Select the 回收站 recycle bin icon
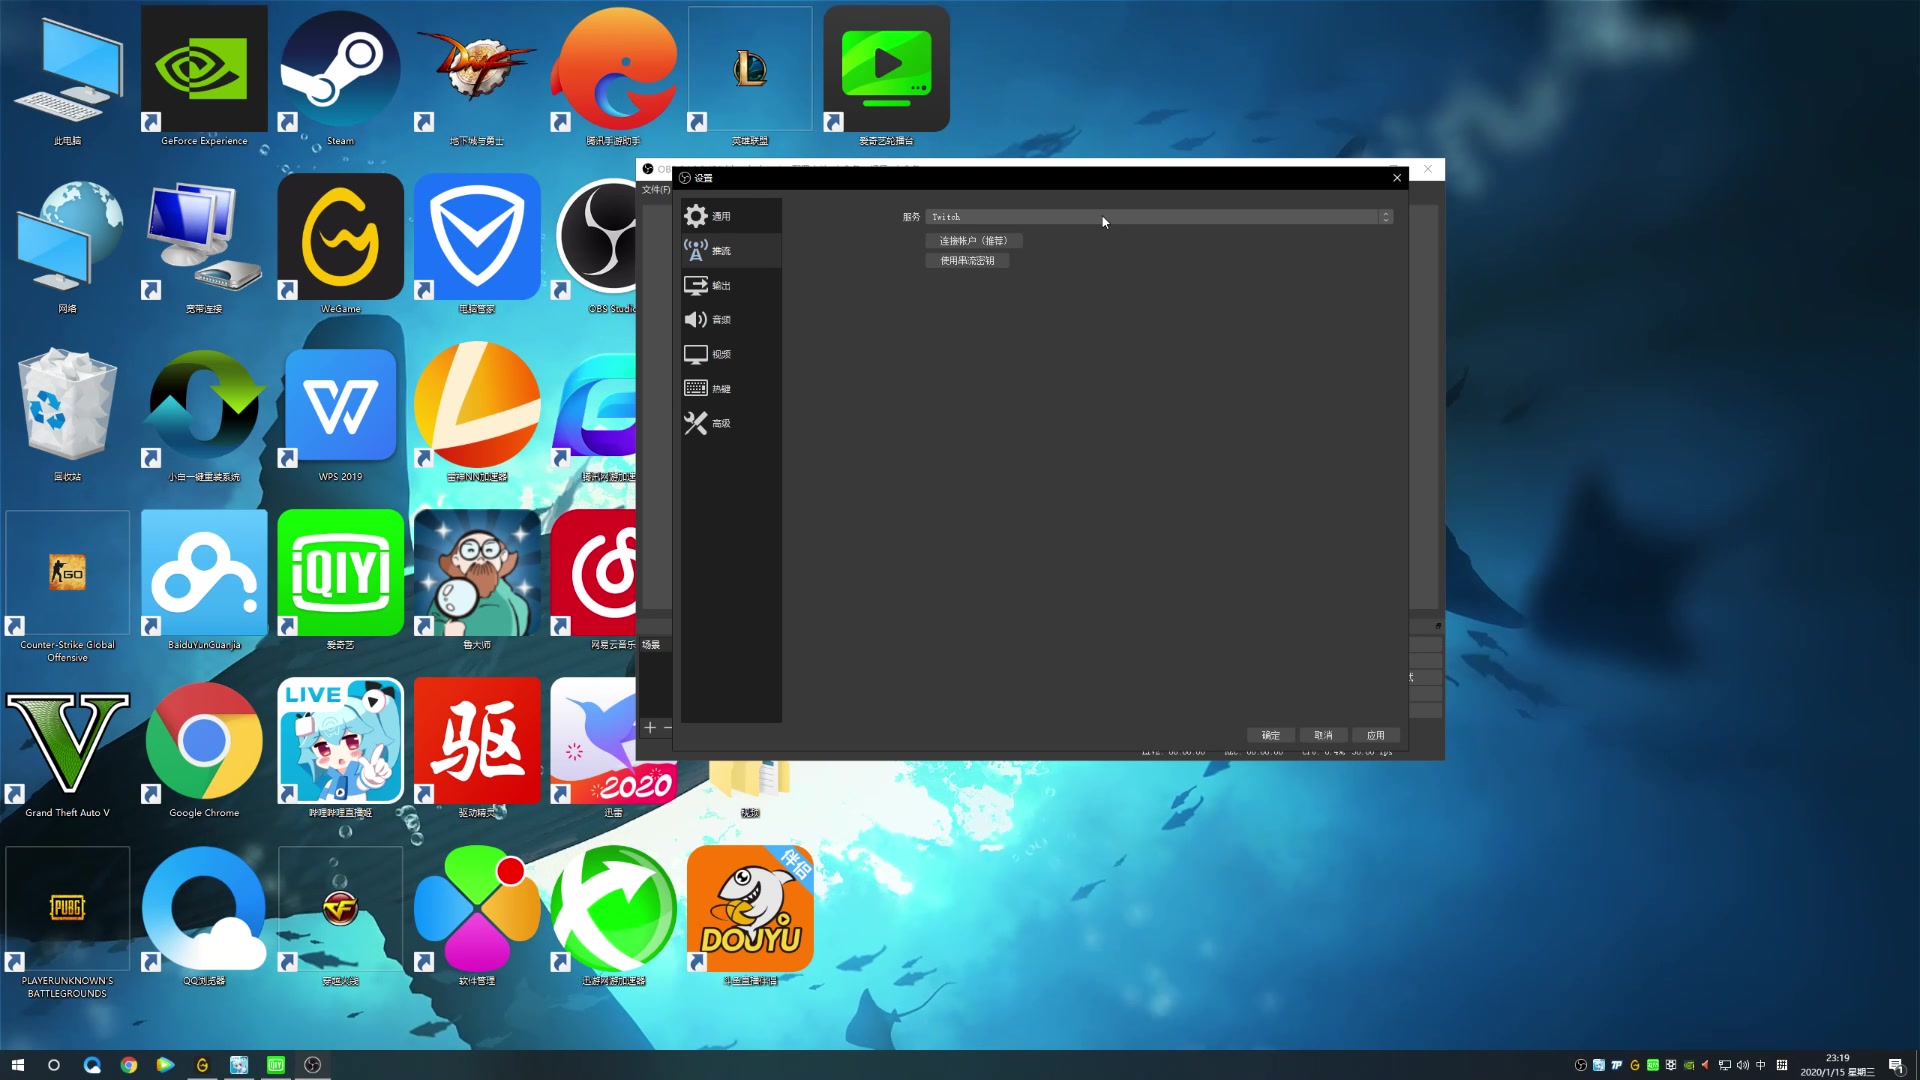The image size is (1920, 1080). coord(68,414)
